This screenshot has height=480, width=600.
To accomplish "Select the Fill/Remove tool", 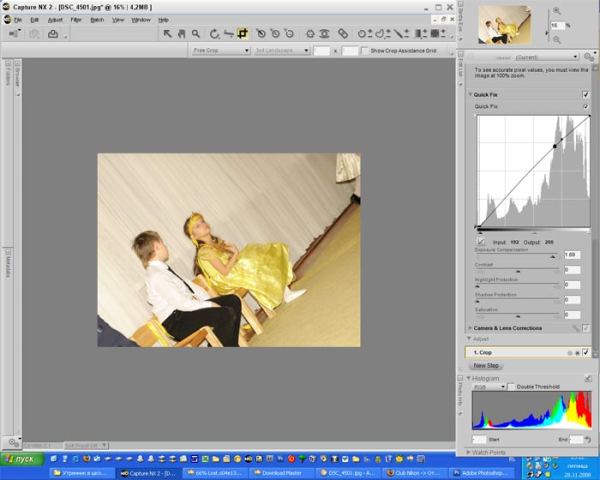I will (437, 34).
